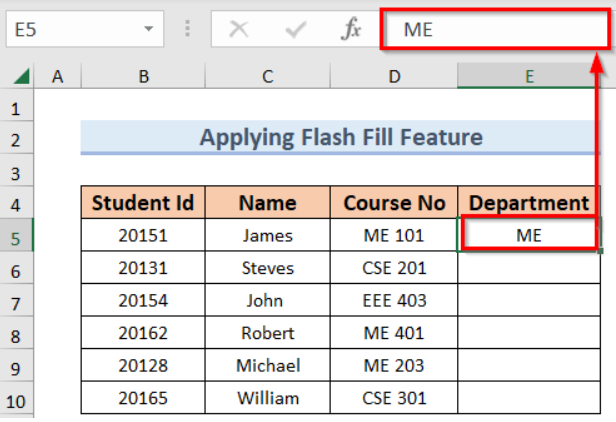Expand the Name Box dropdown arrow

149,30
